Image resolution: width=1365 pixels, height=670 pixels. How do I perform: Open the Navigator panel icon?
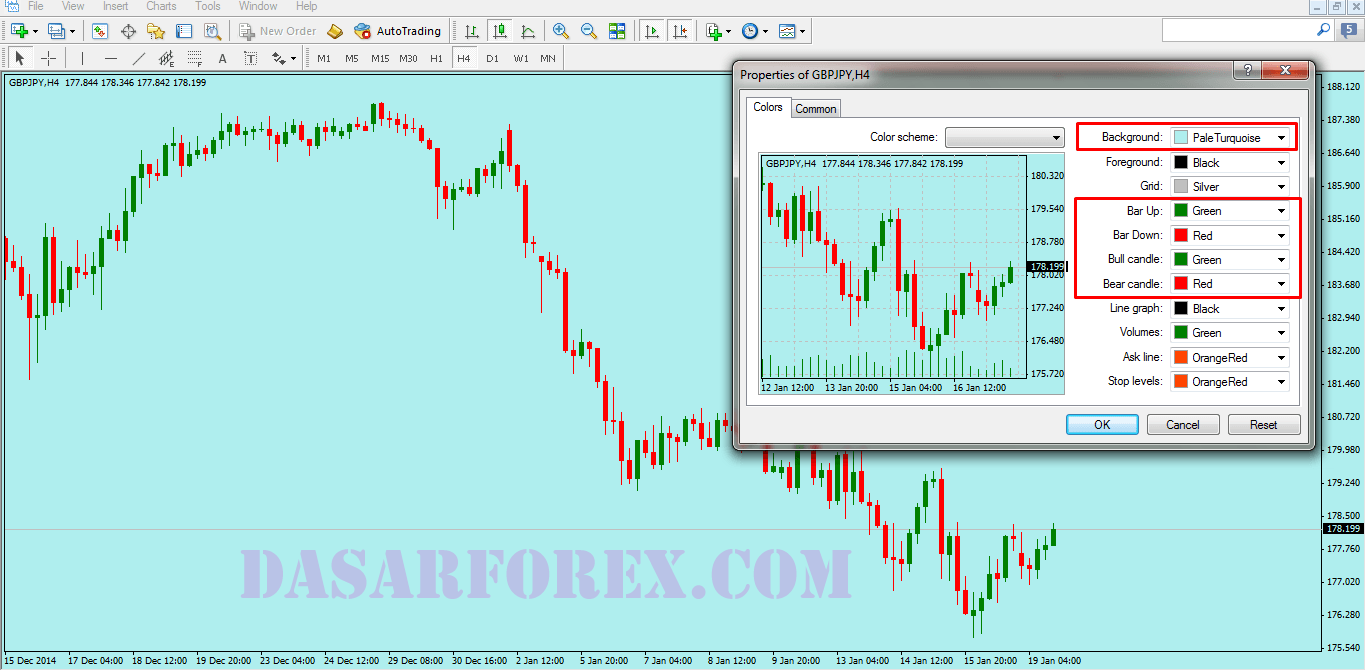[156, 31]
